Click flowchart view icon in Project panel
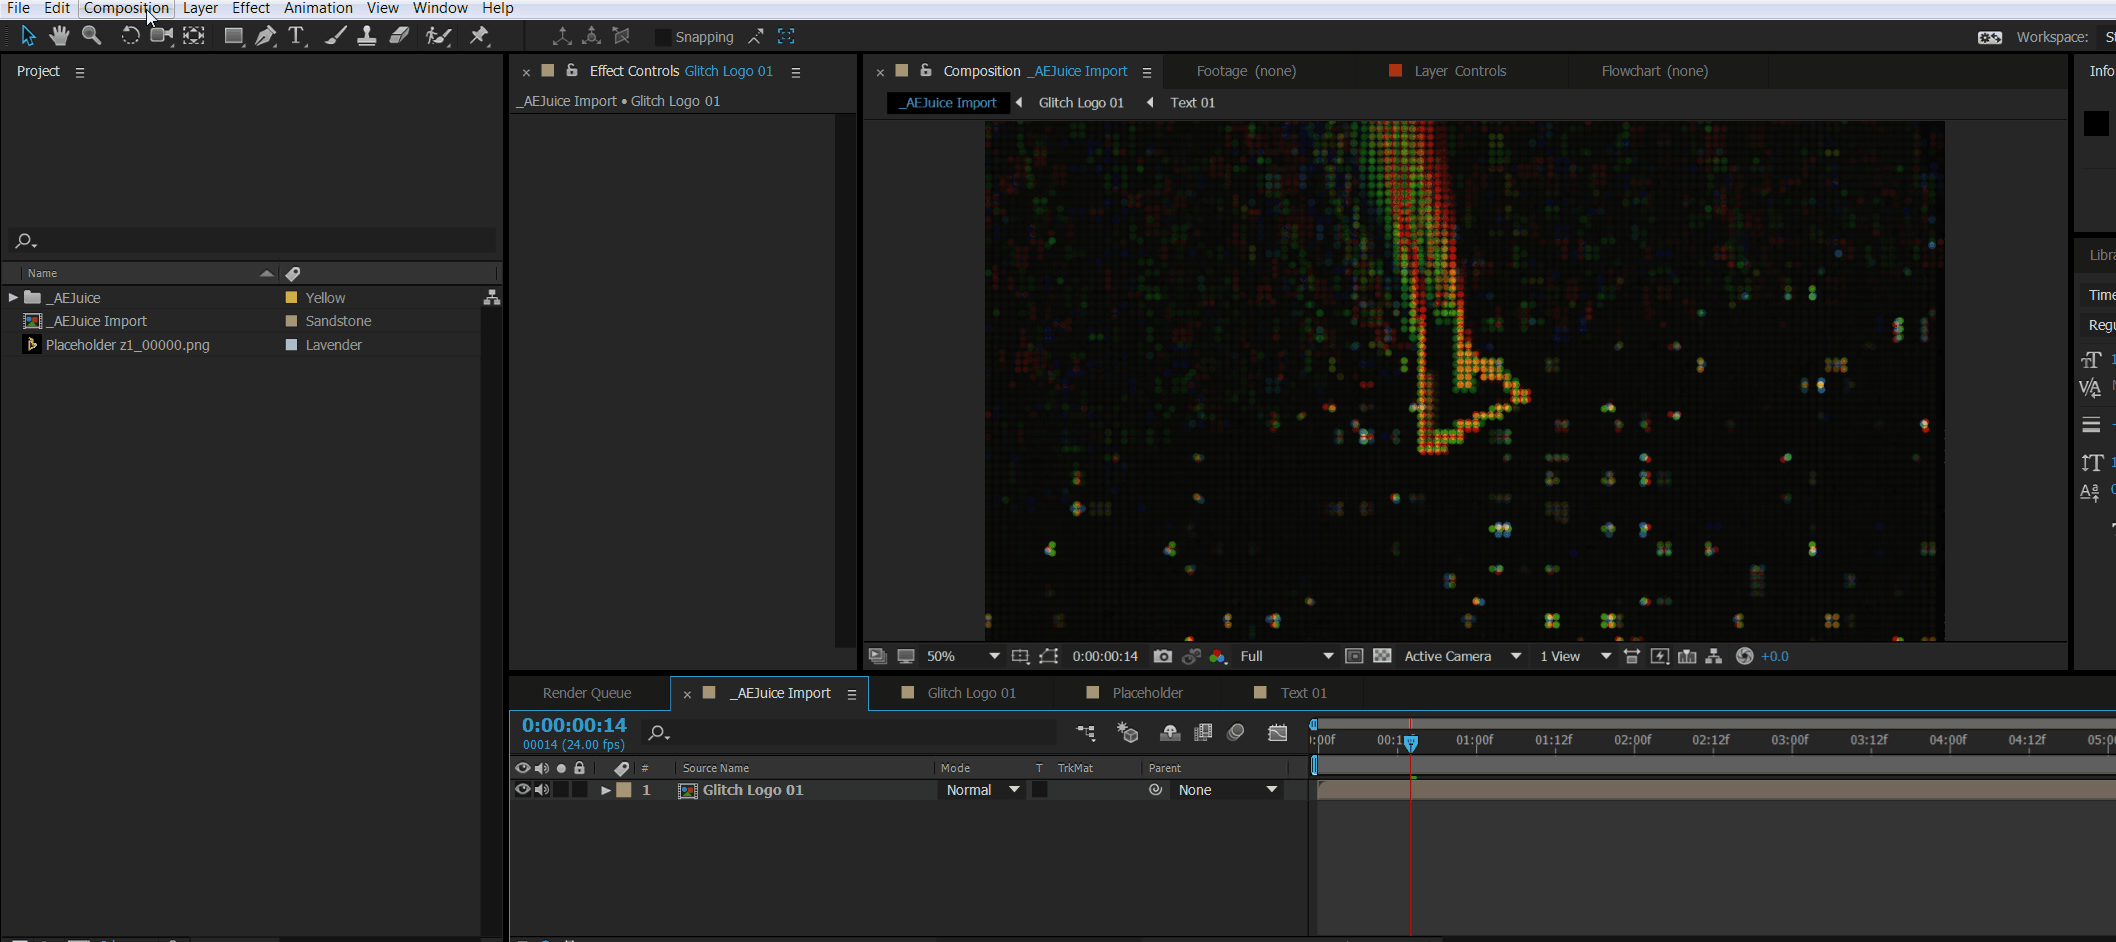 (491, 297)
